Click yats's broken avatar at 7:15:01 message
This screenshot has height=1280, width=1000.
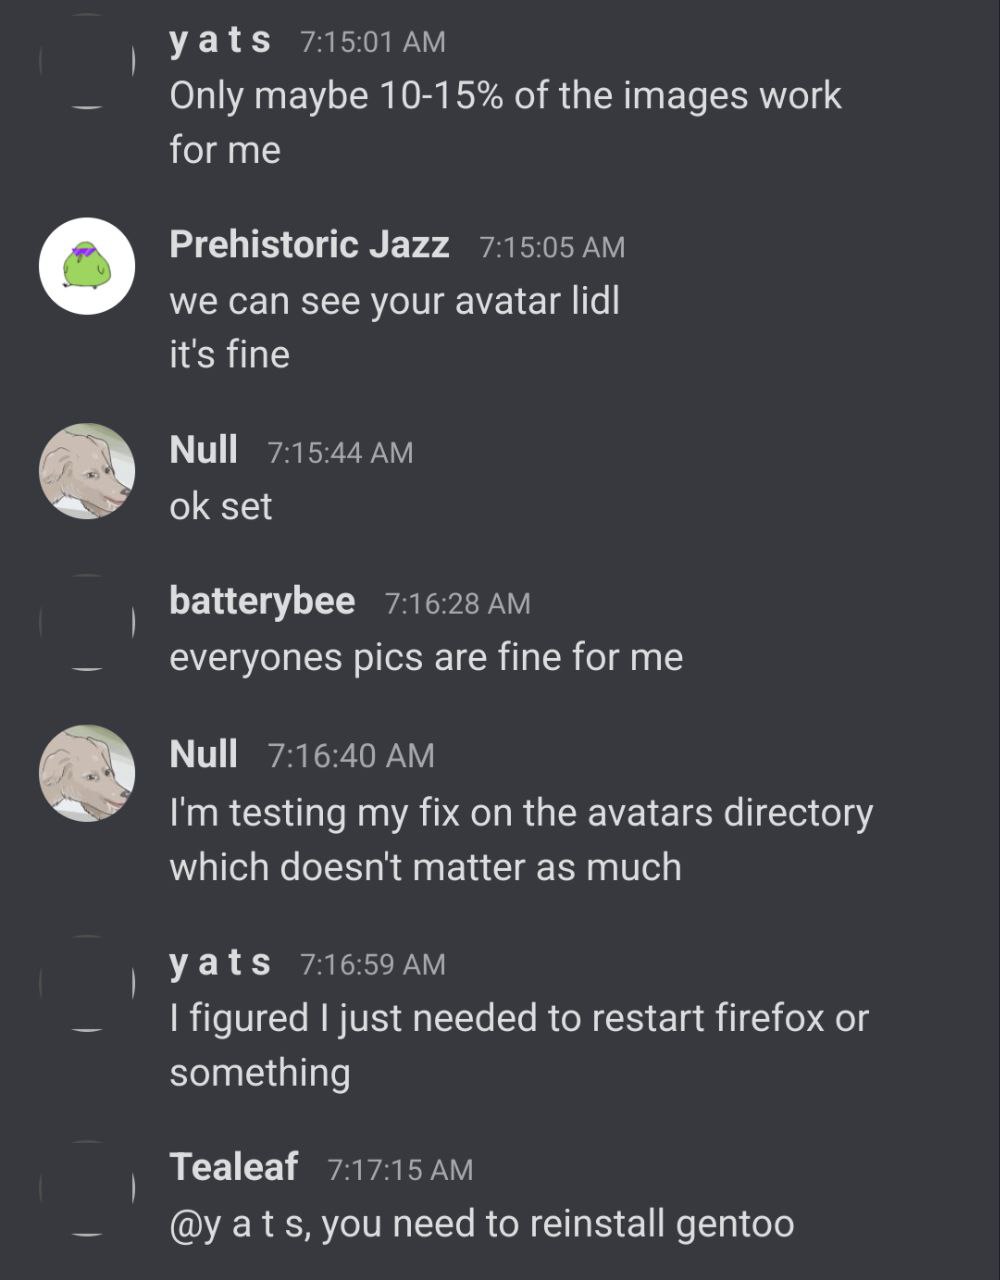pos(86,62)
